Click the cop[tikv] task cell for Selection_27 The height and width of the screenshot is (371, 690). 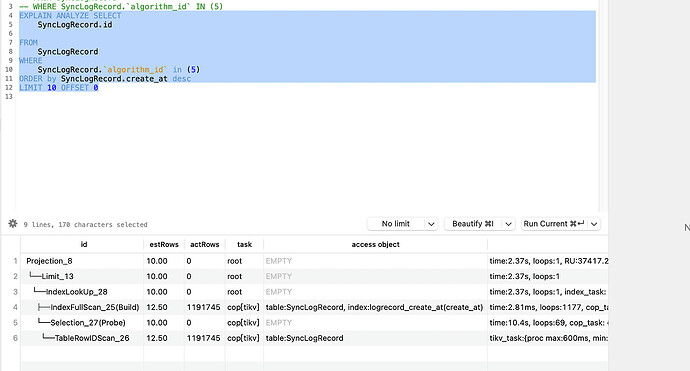(x=243, y=323)
